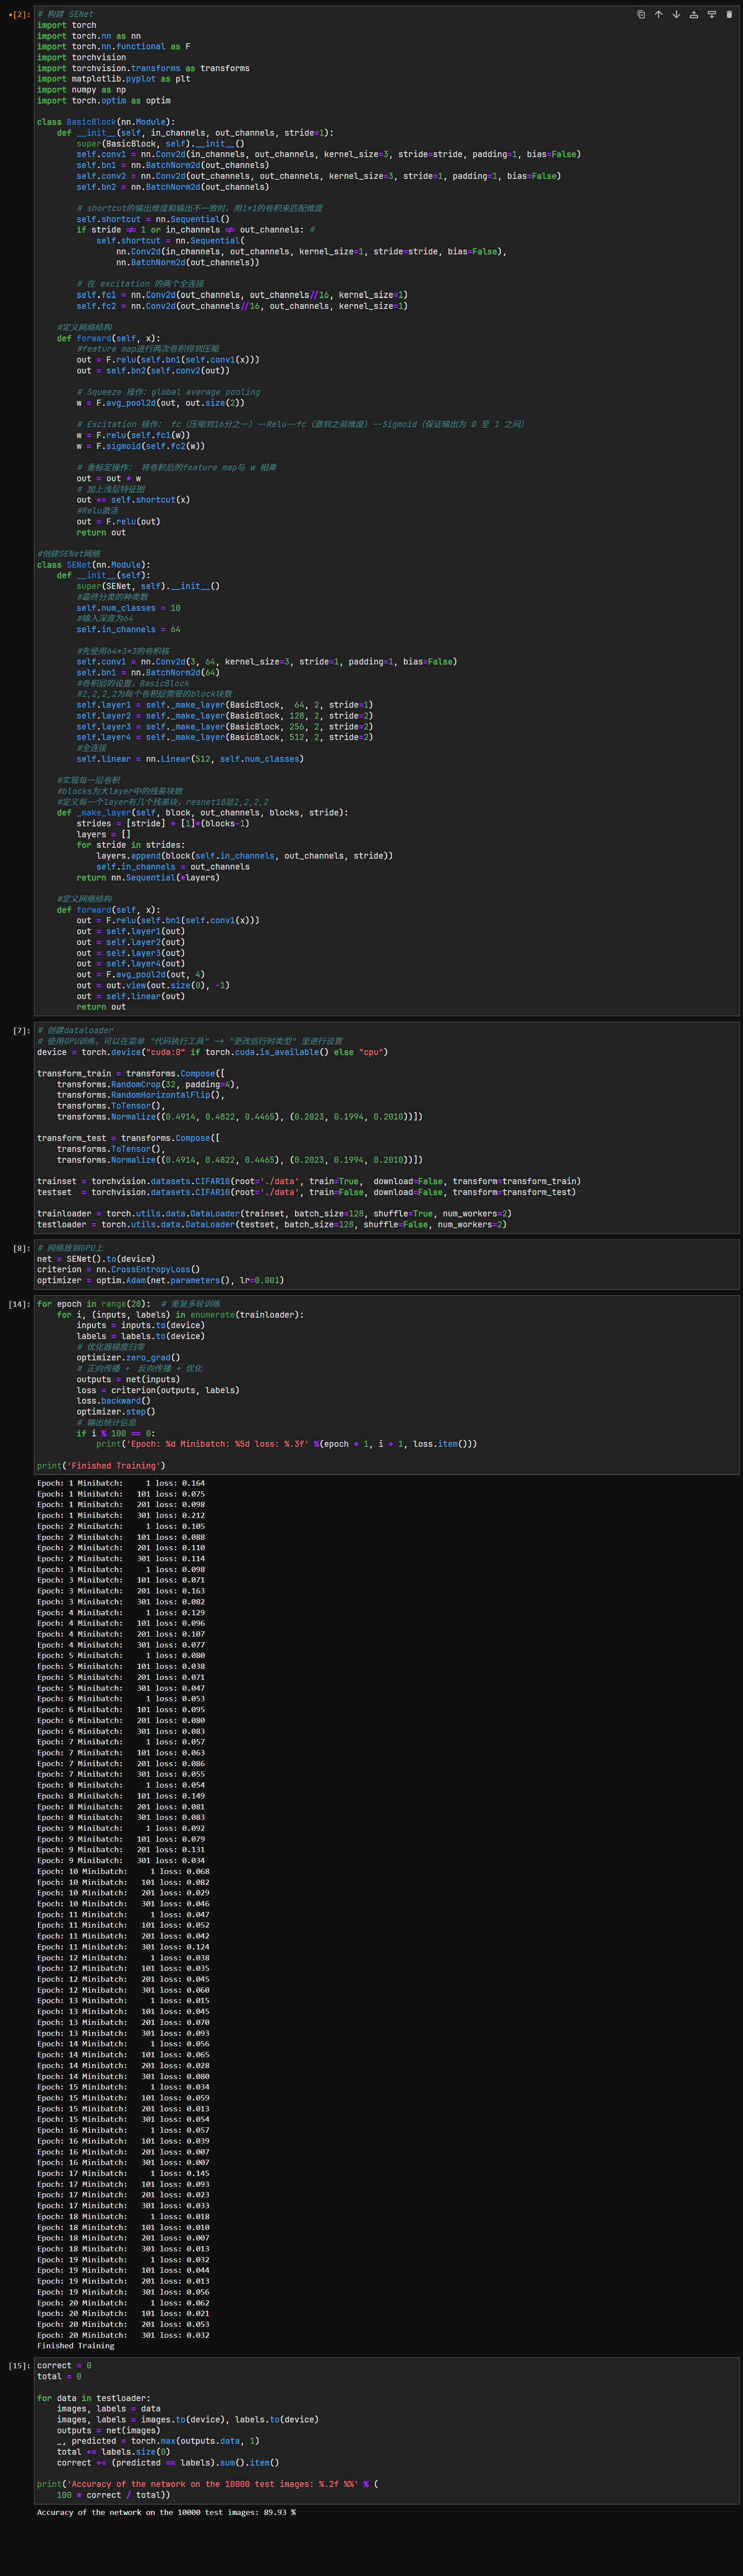Select the cell prompt numbered [7]
Viewport: 743px width, 2576px height.
coord(20,1031)
